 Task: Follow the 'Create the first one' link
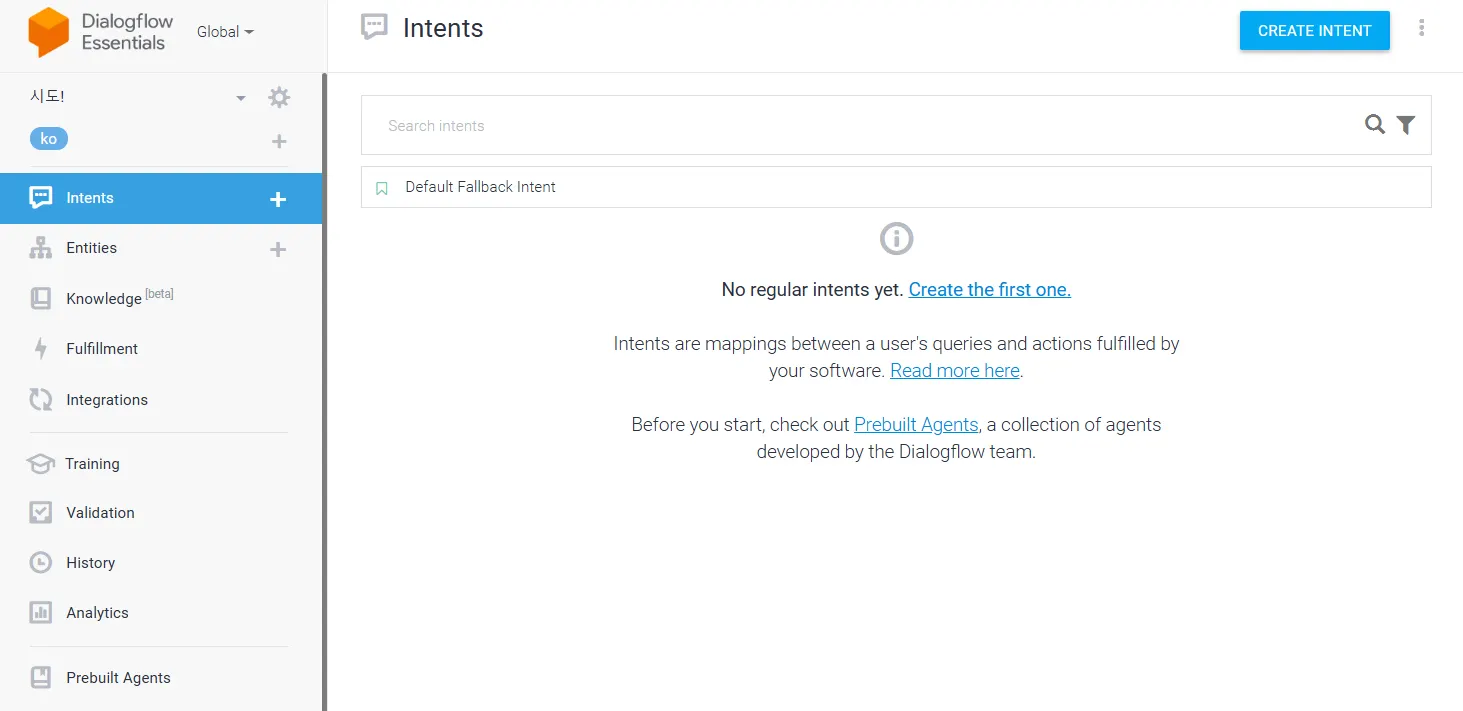pyautogui.click(x=989, y=290)
